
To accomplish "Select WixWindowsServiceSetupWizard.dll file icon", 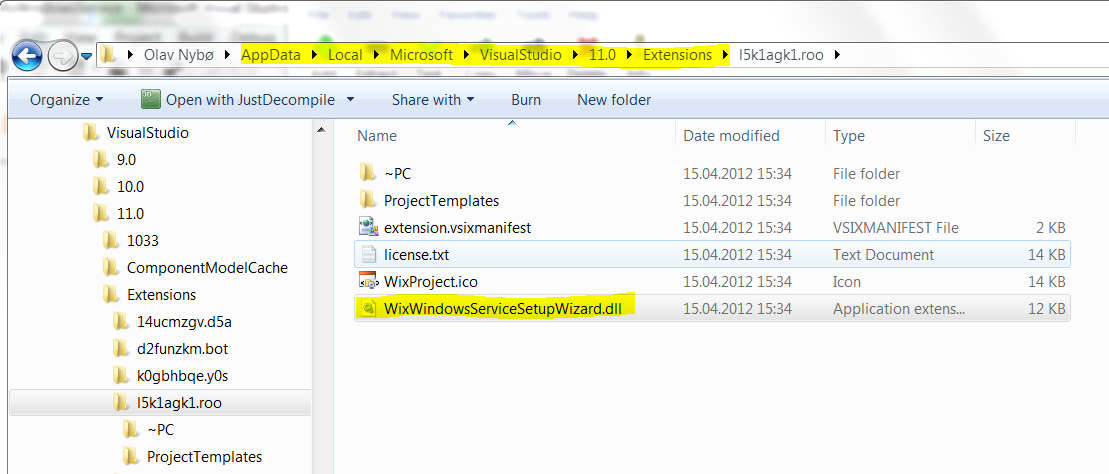I will tap(368, 308).
